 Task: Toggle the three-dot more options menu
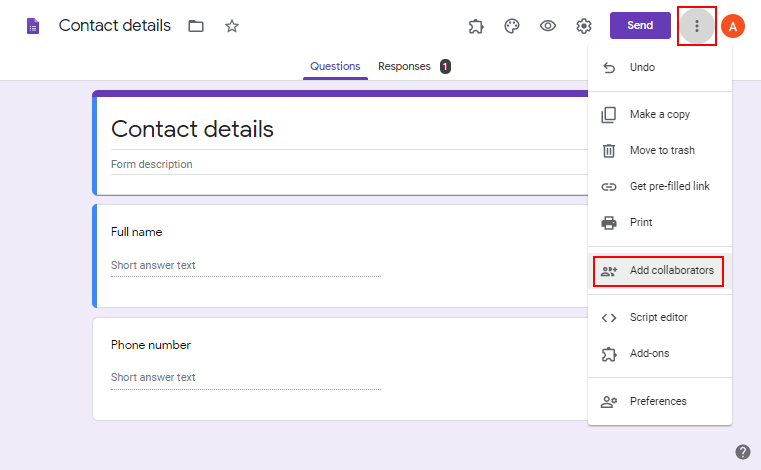[696, 26]
